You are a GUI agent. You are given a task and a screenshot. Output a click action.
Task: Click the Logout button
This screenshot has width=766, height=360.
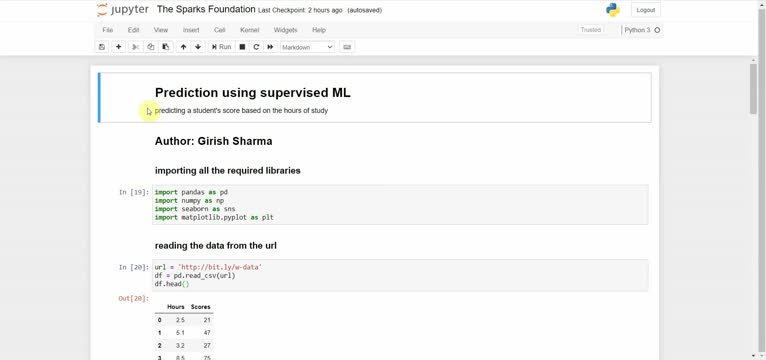645,10
